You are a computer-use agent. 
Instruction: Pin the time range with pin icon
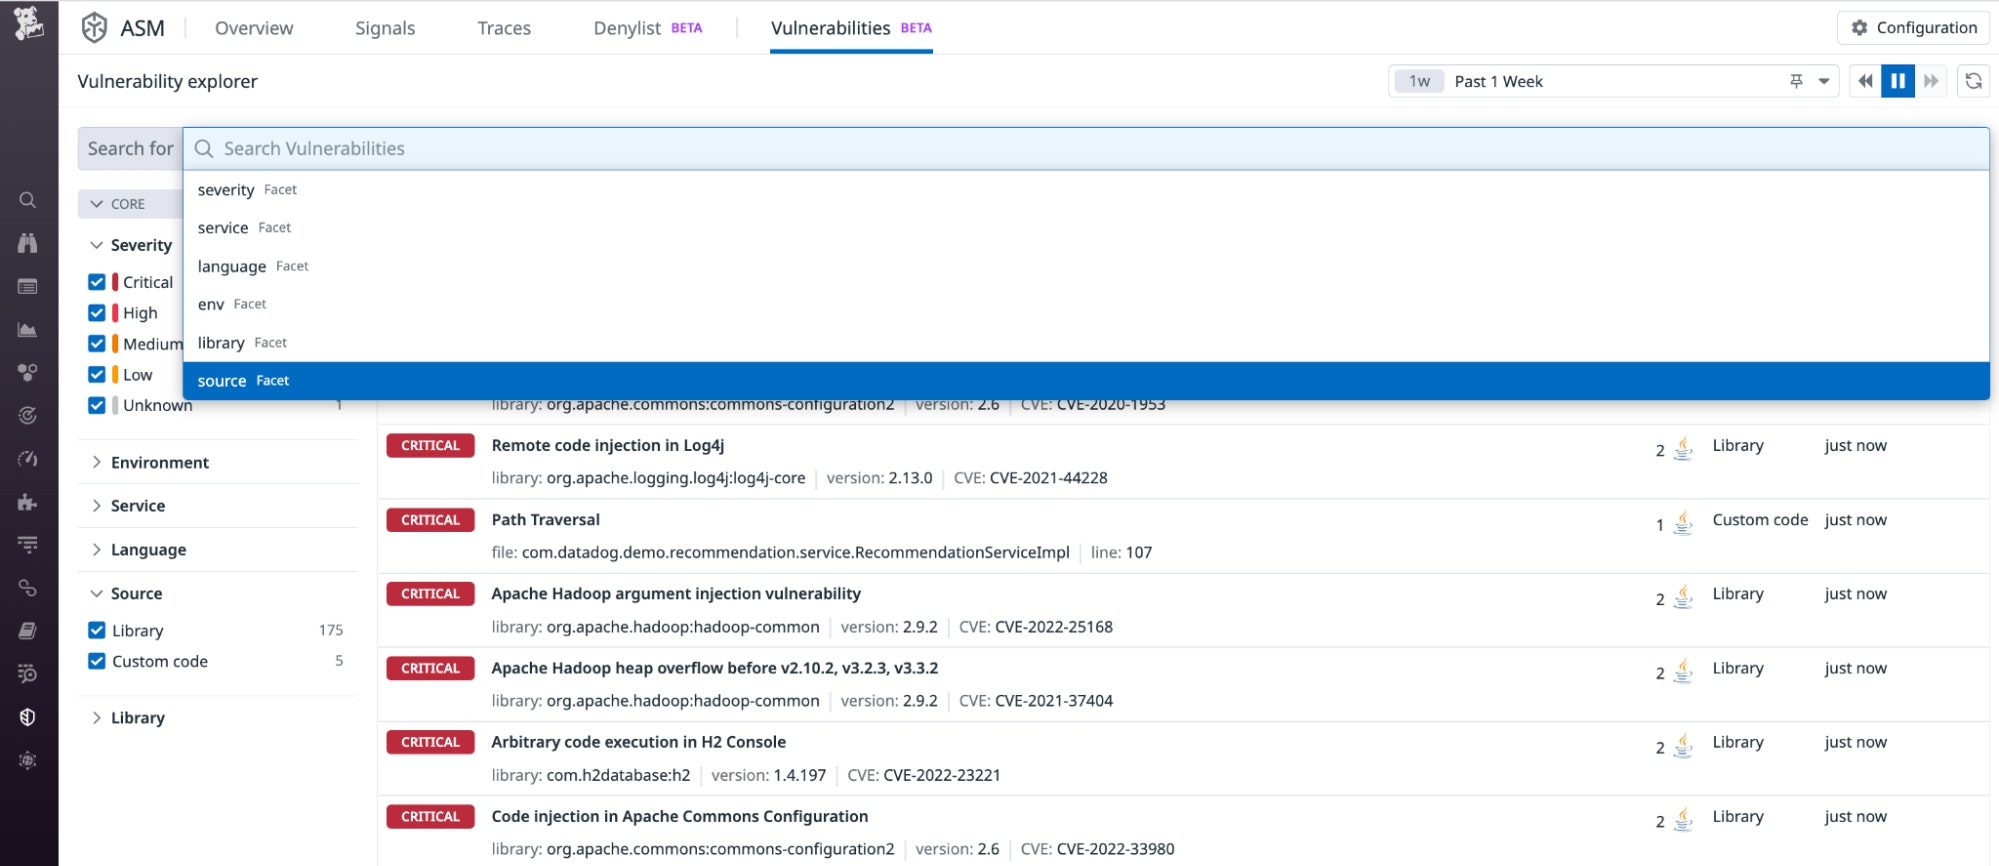[1796, 81]
